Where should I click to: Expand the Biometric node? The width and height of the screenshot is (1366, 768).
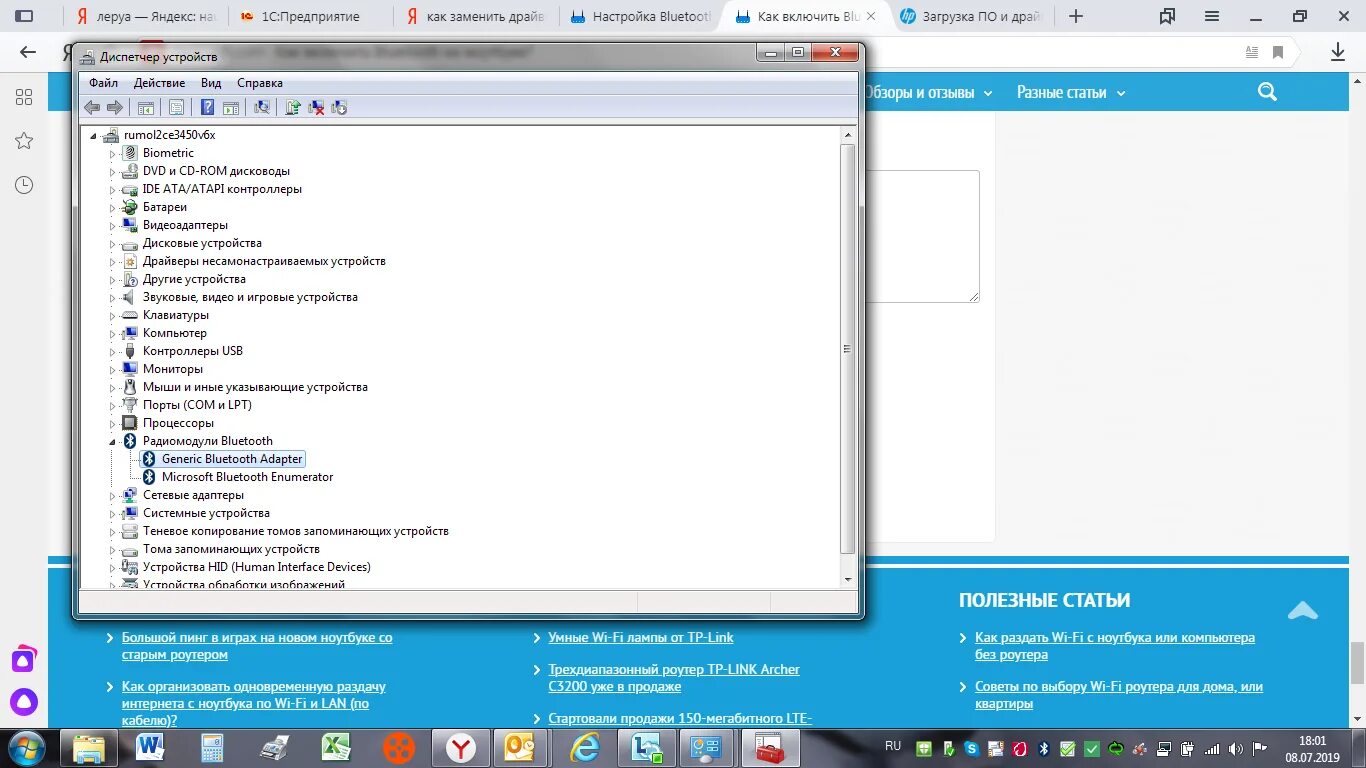click(112, 153)
